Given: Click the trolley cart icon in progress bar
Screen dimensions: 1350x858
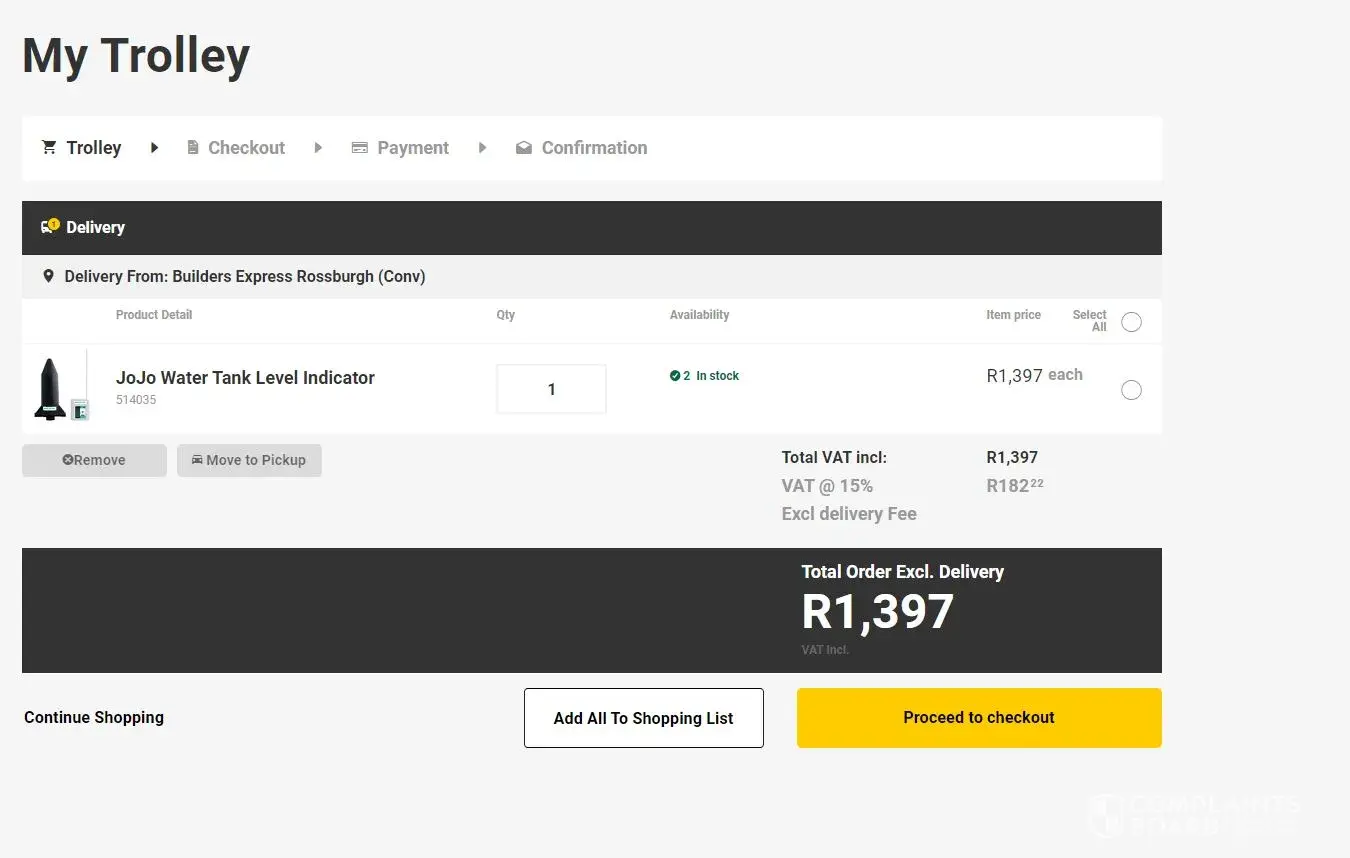Looking at the screenshot, I should point(49,147).
